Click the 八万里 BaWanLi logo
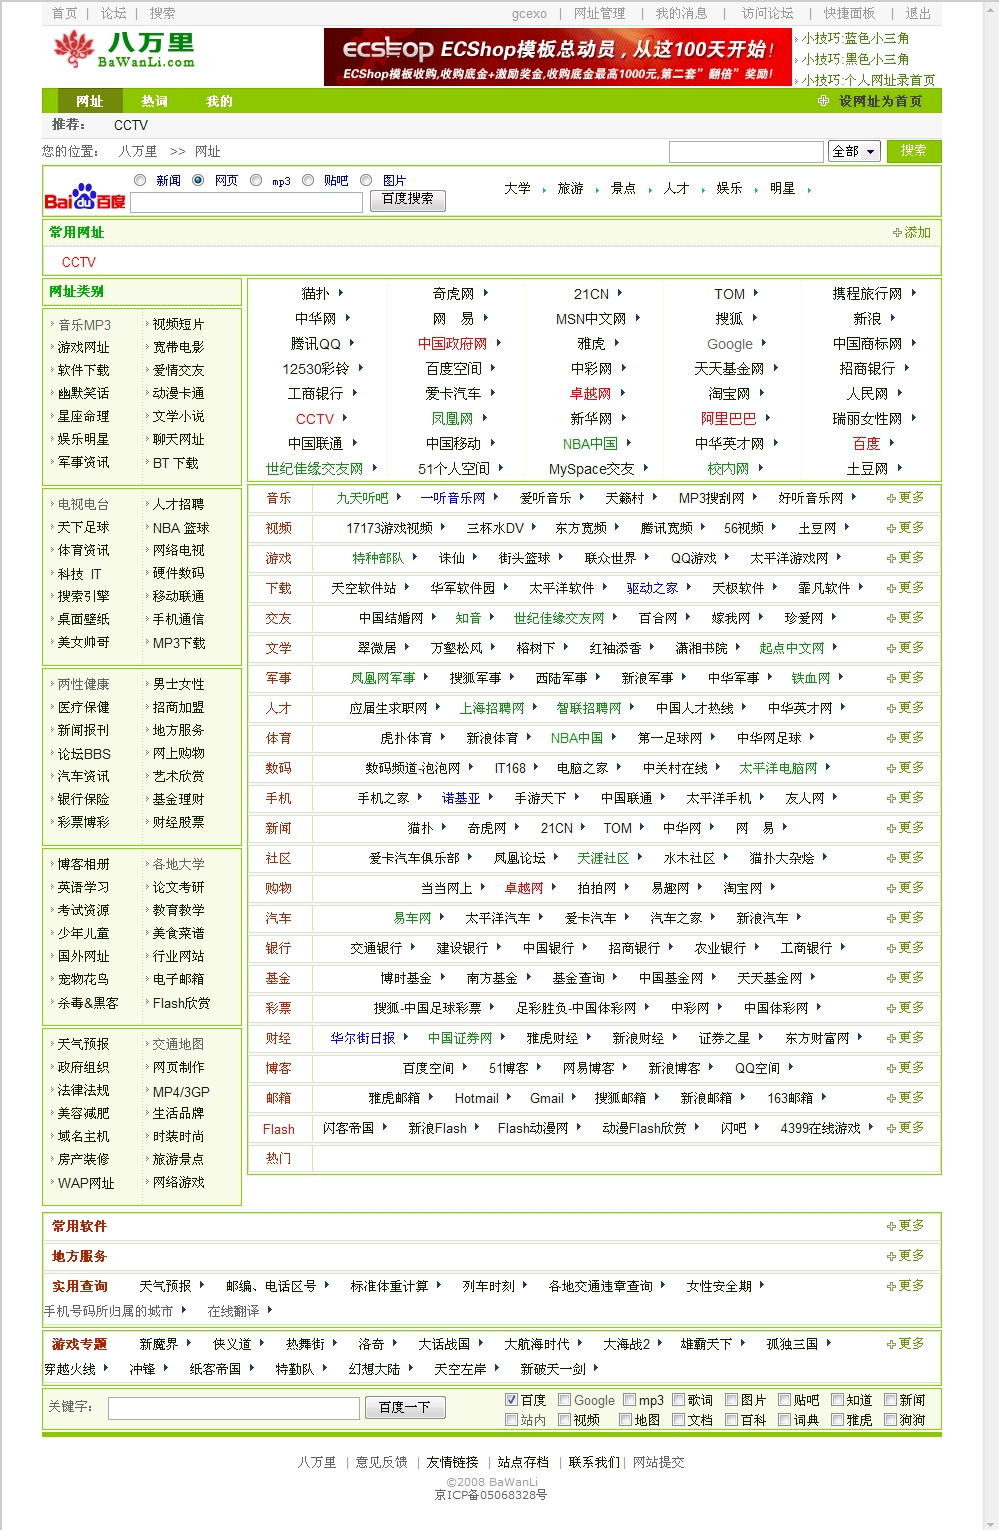The width and height of the screenshot is (999, 1530). [124, 50]
